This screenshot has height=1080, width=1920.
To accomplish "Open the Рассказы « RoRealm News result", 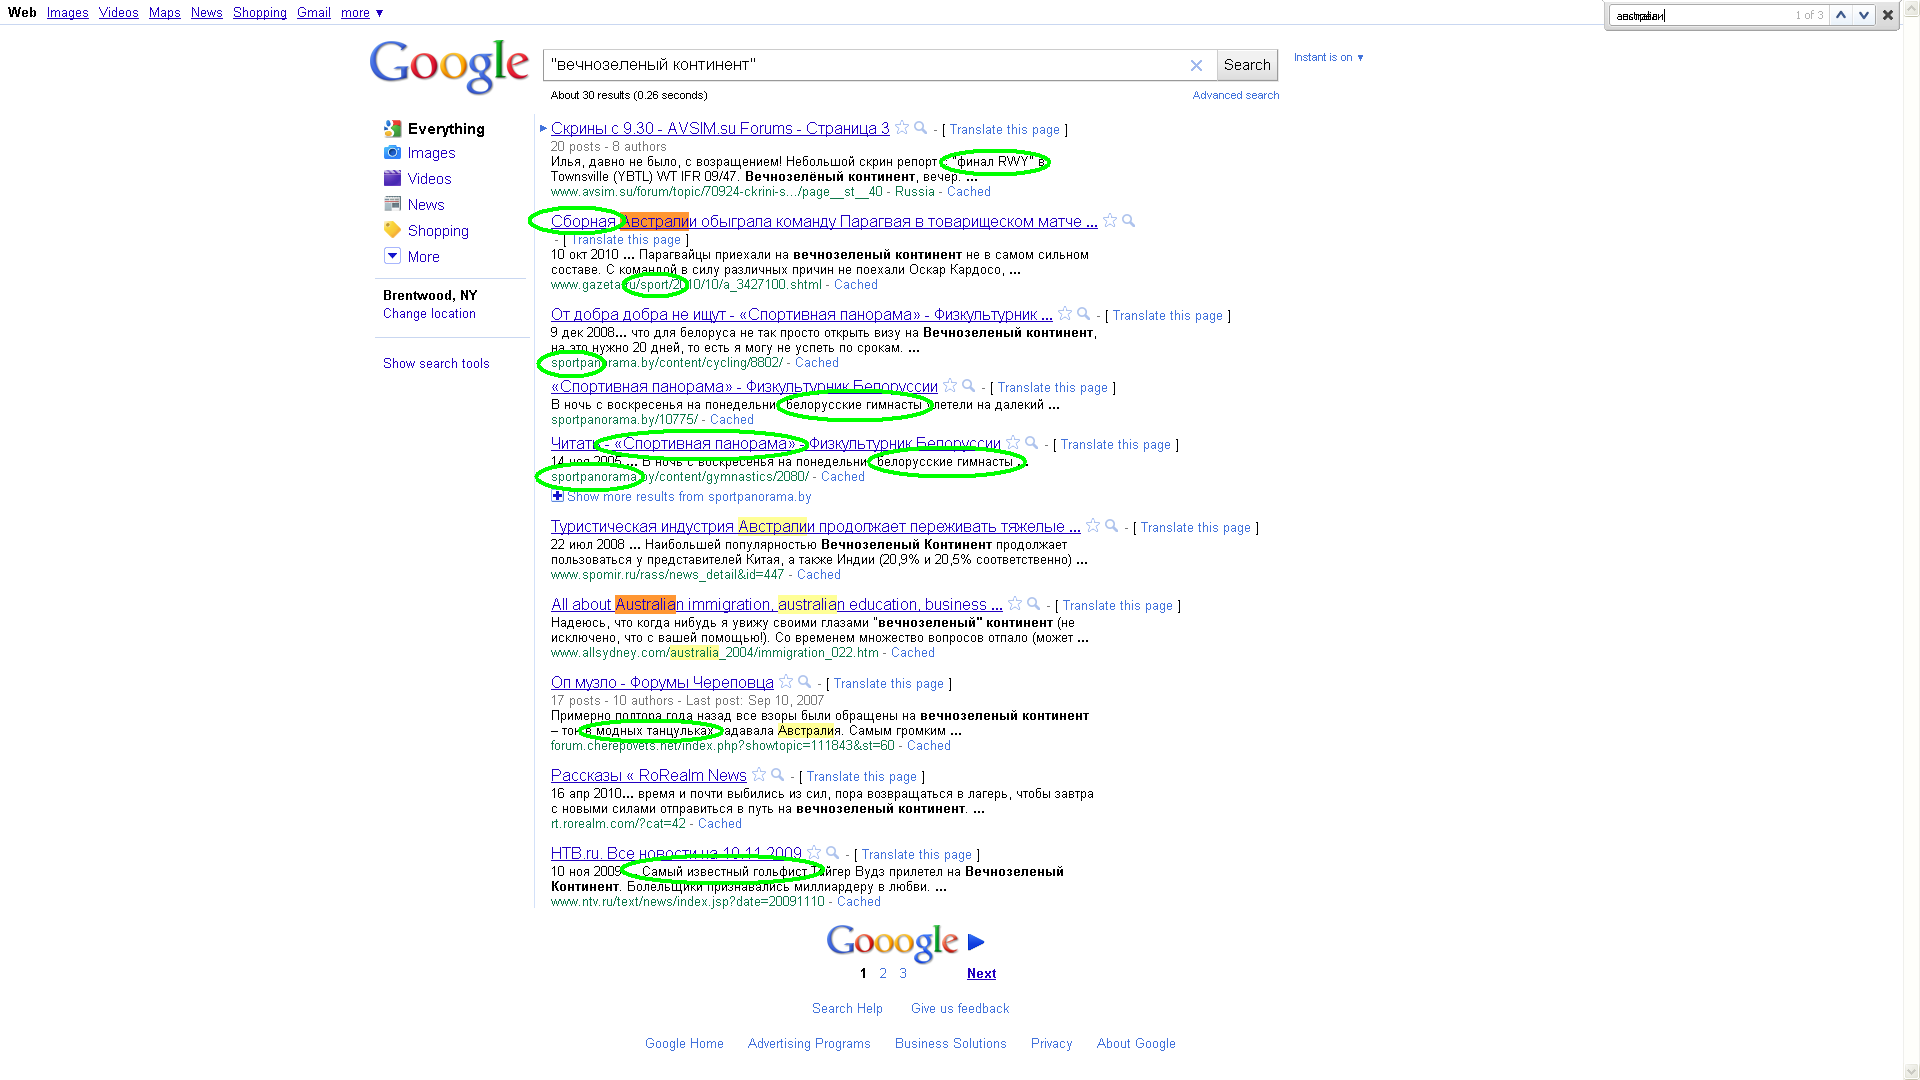I will coord(648,776).
